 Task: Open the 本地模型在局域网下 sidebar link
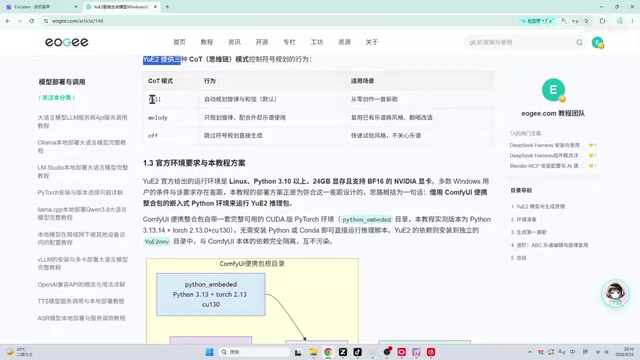[81, 238]
